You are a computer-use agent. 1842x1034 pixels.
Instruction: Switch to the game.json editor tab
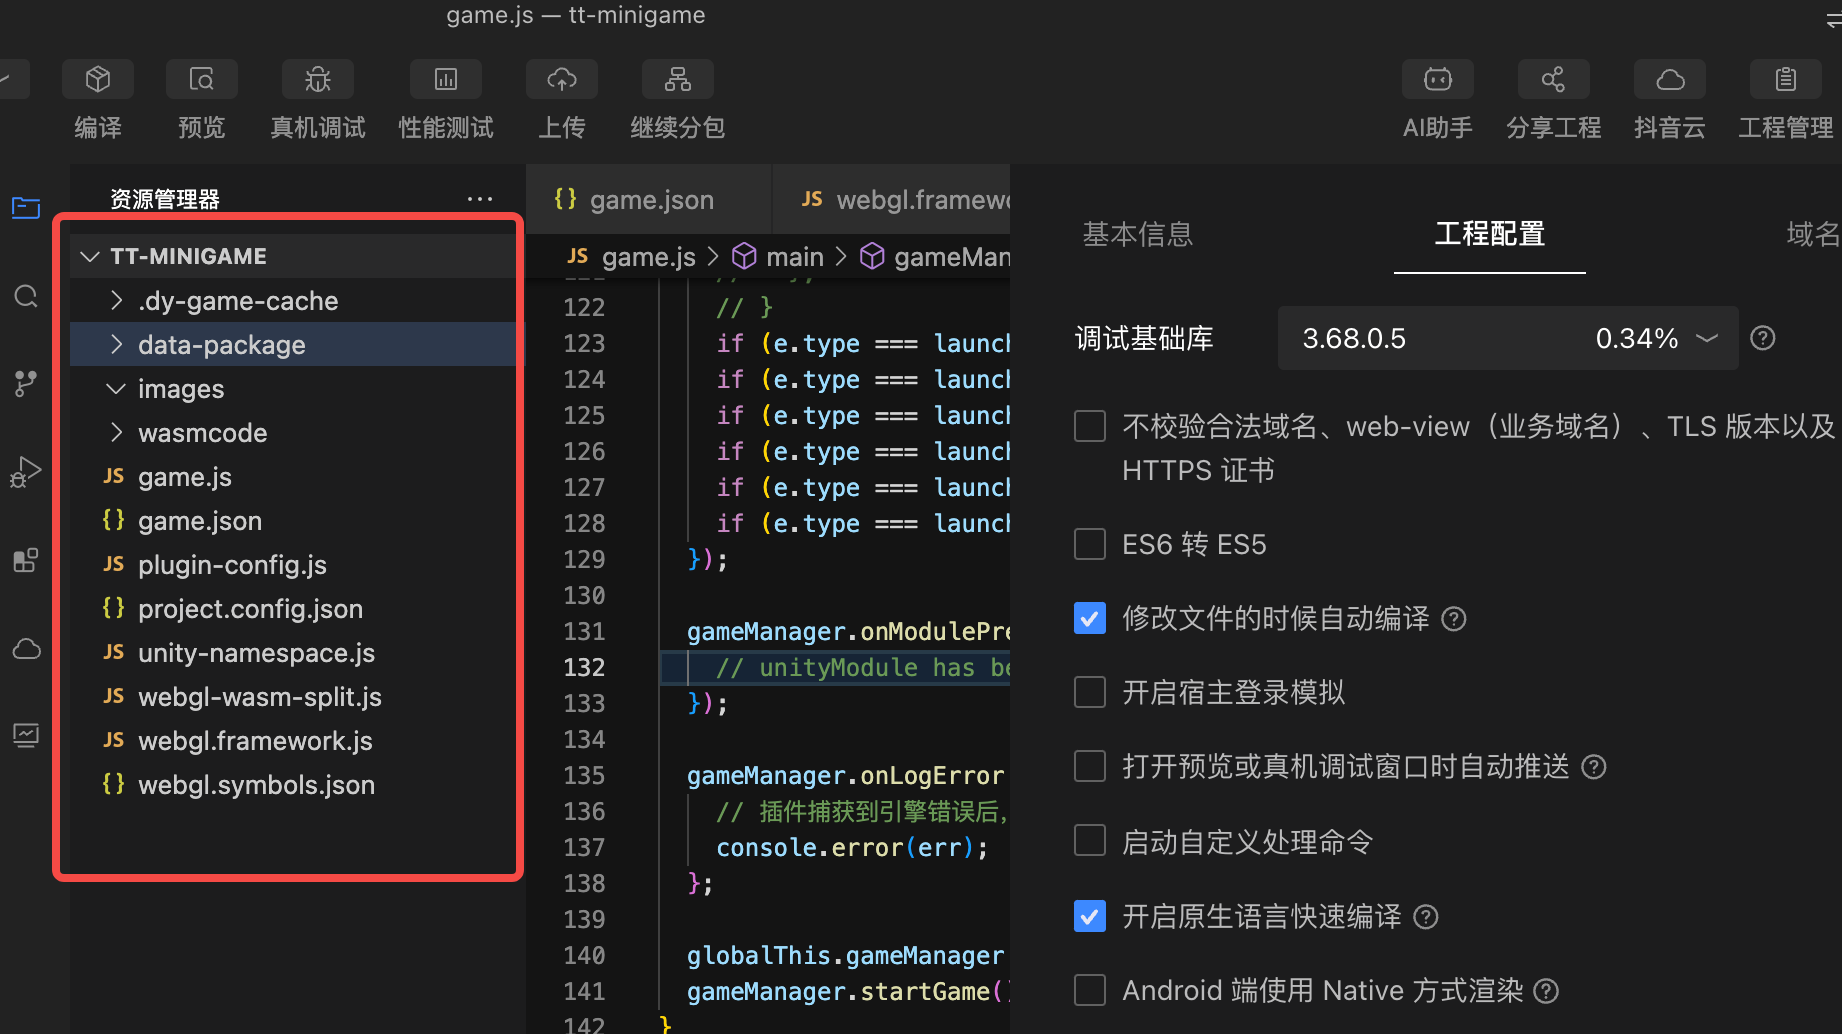[x=650, y=200]
